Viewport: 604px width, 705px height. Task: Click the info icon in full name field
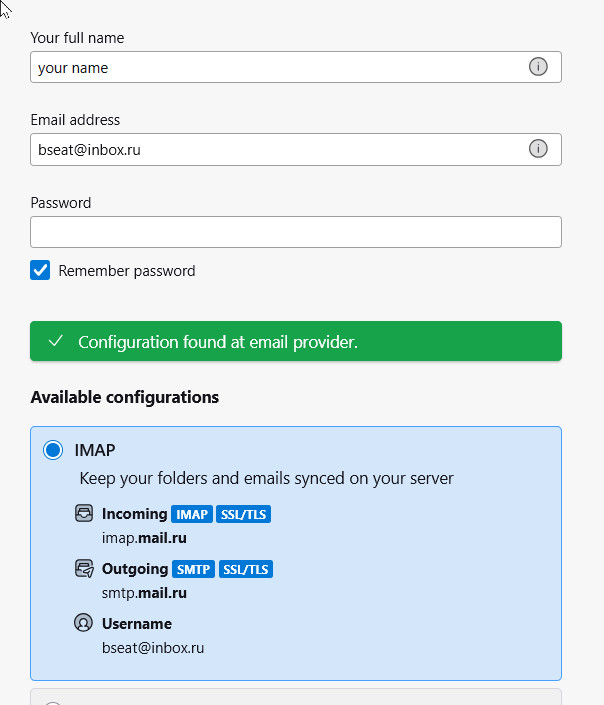[x=538, y=67]
